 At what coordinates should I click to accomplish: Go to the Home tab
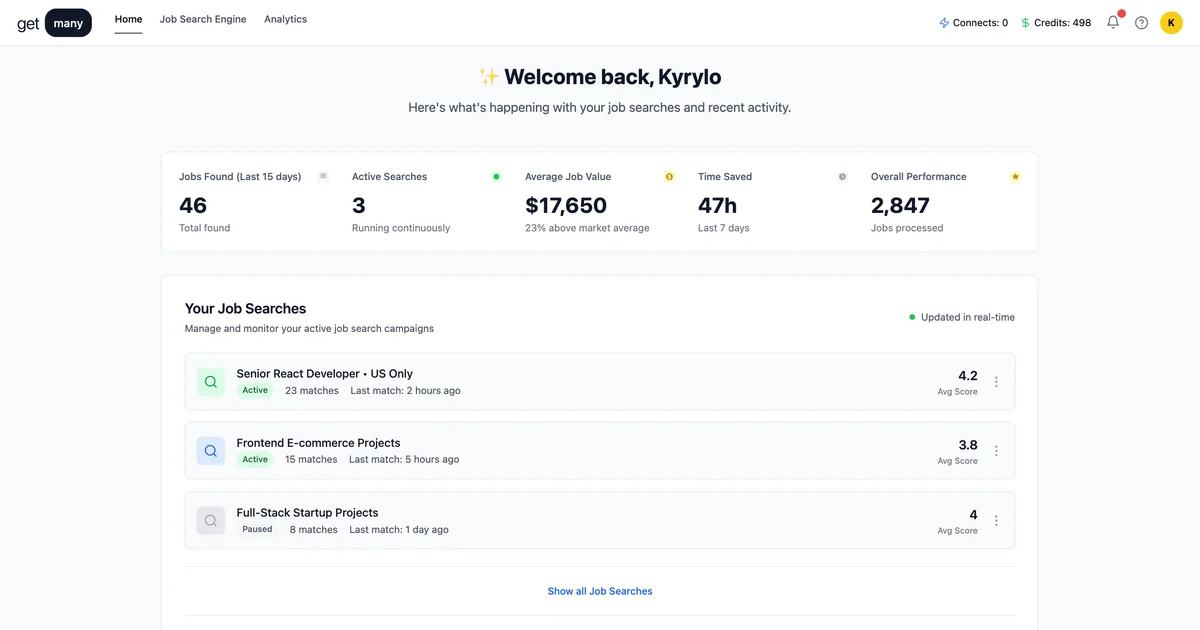(x=128, y=19)
